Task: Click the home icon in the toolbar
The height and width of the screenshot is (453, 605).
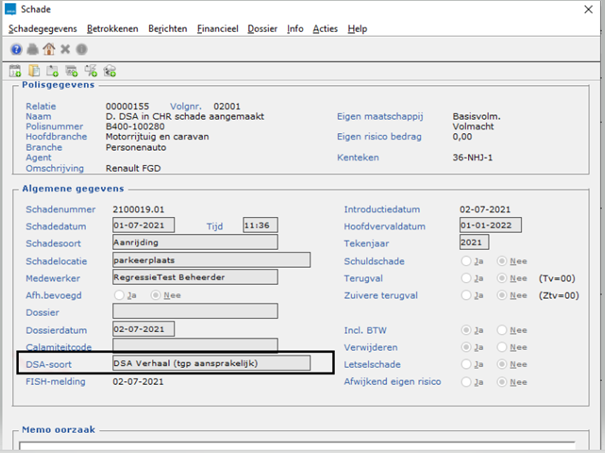Action: (x=48, y=48)
